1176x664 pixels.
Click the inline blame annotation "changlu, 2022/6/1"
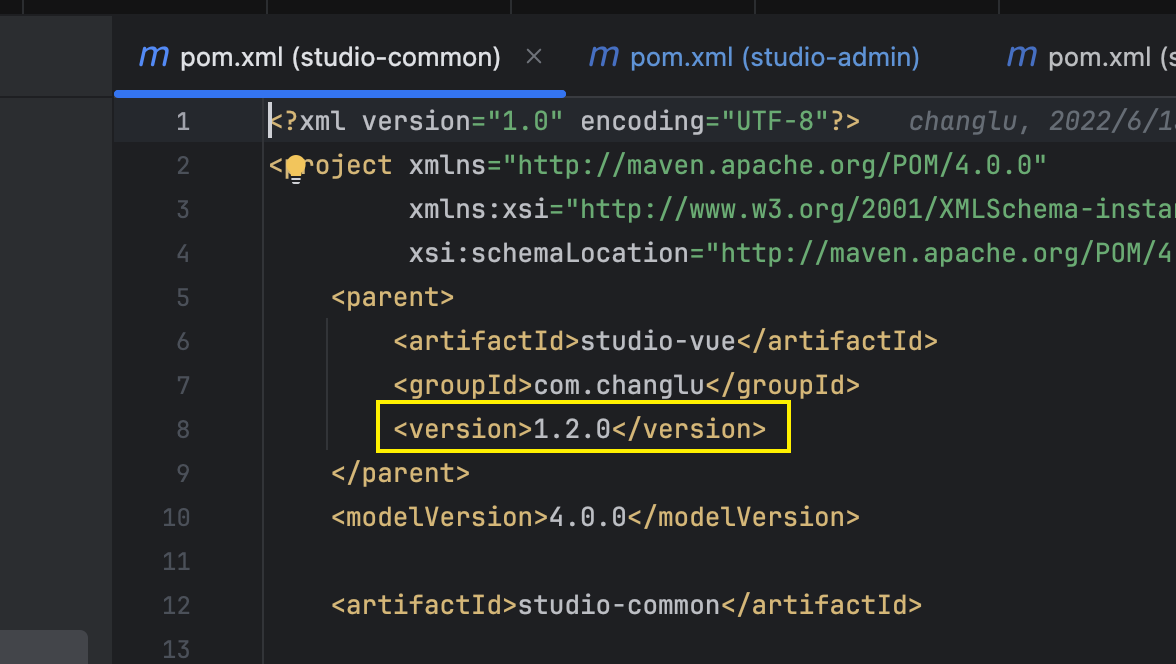[1042, 122]
